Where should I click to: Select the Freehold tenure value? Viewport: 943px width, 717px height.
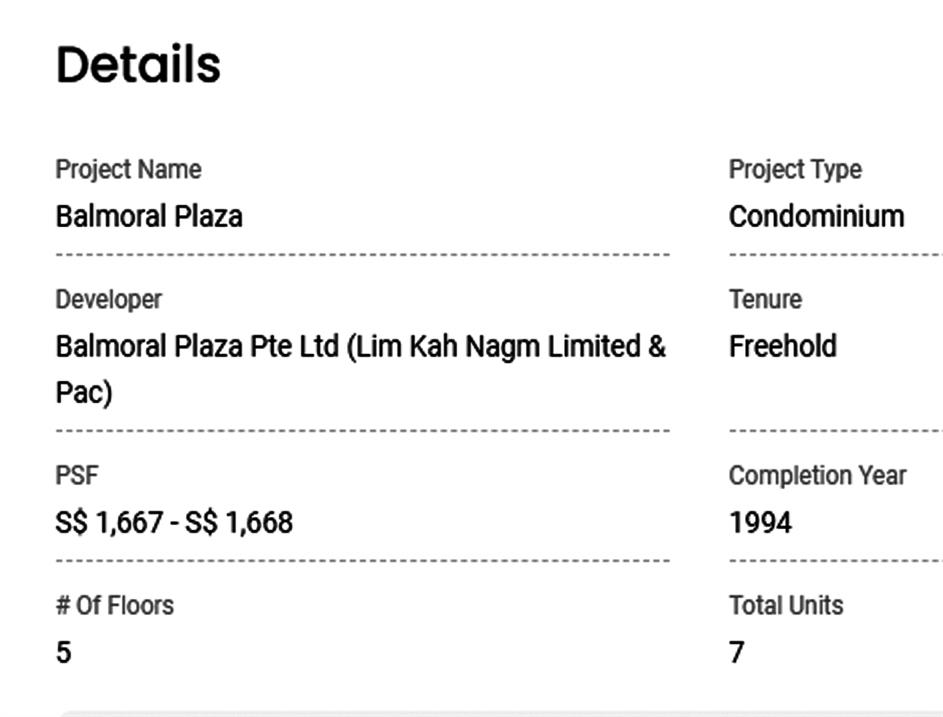pos(783,347)
